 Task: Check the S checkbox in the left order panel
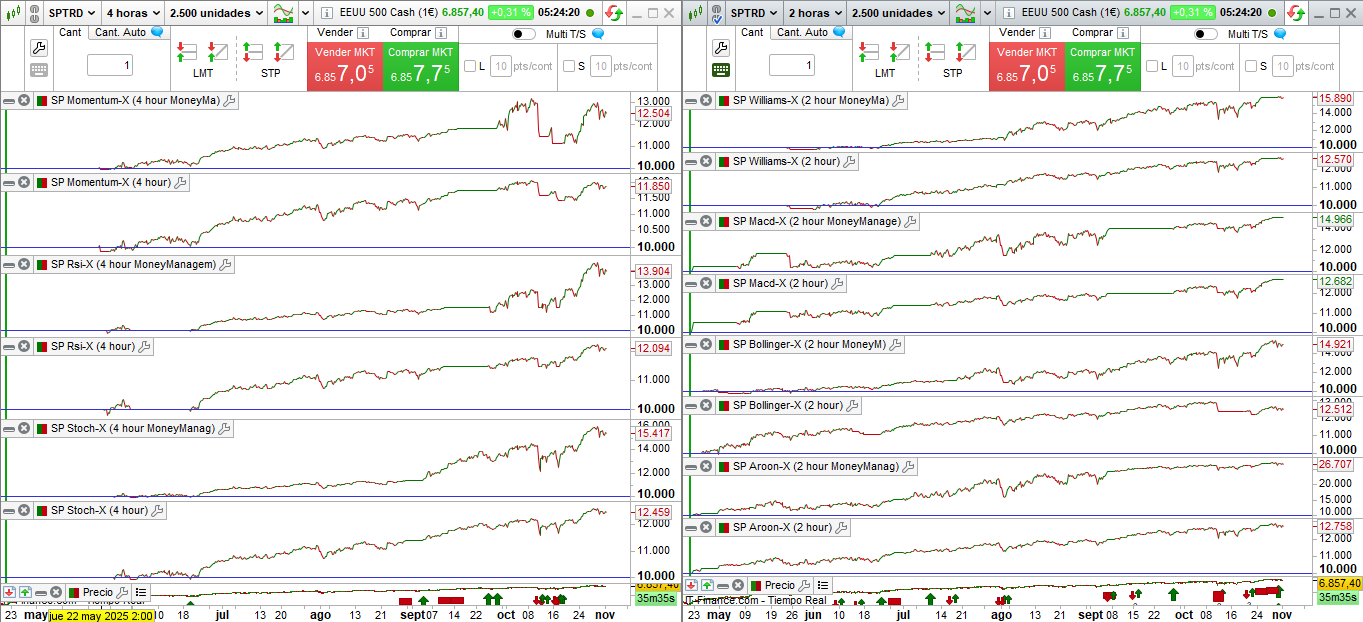(x=569, y=66)
